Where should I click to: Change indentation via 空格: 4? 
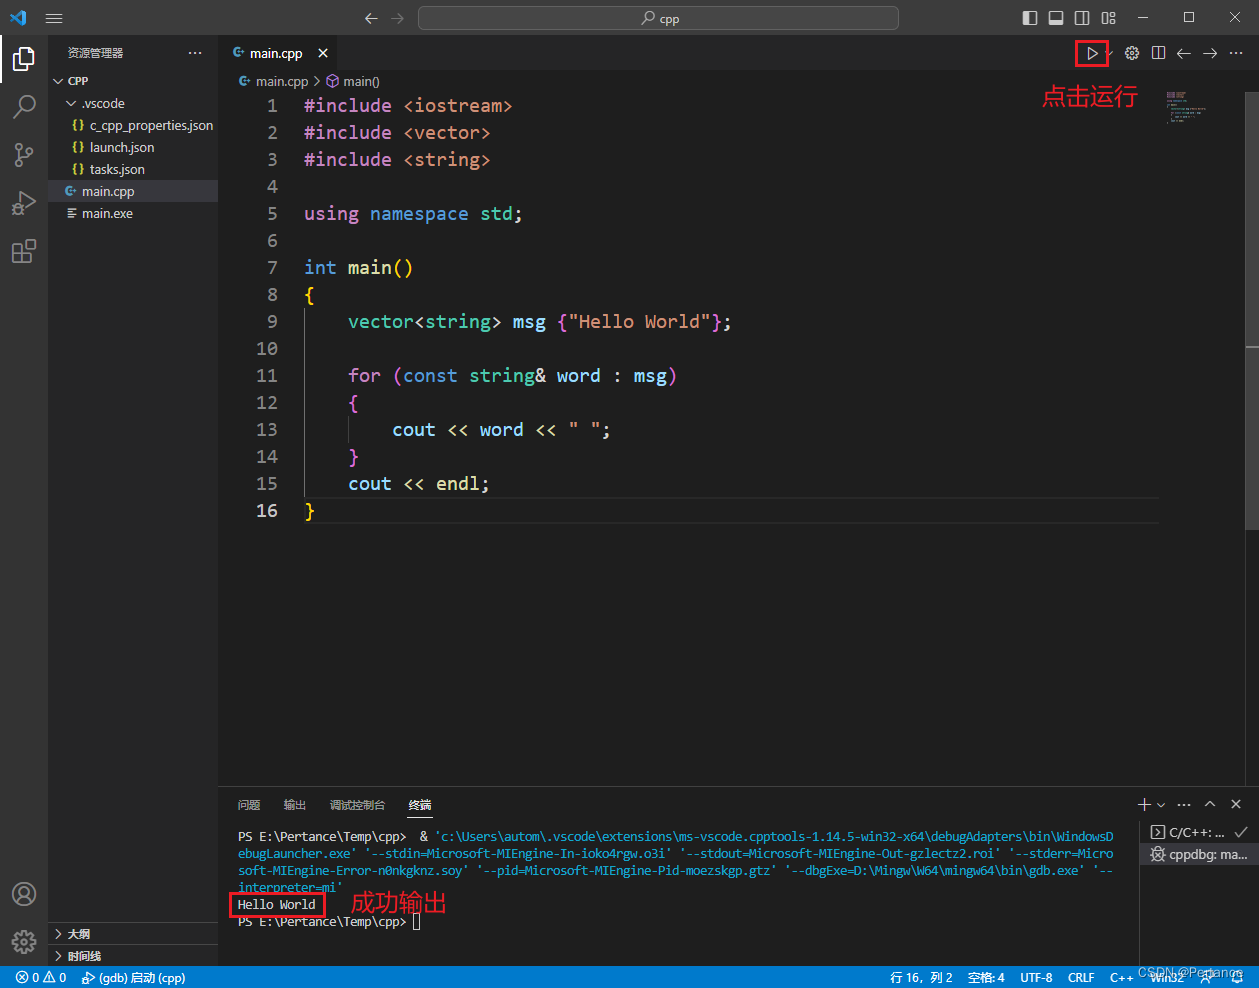(986, 978)
